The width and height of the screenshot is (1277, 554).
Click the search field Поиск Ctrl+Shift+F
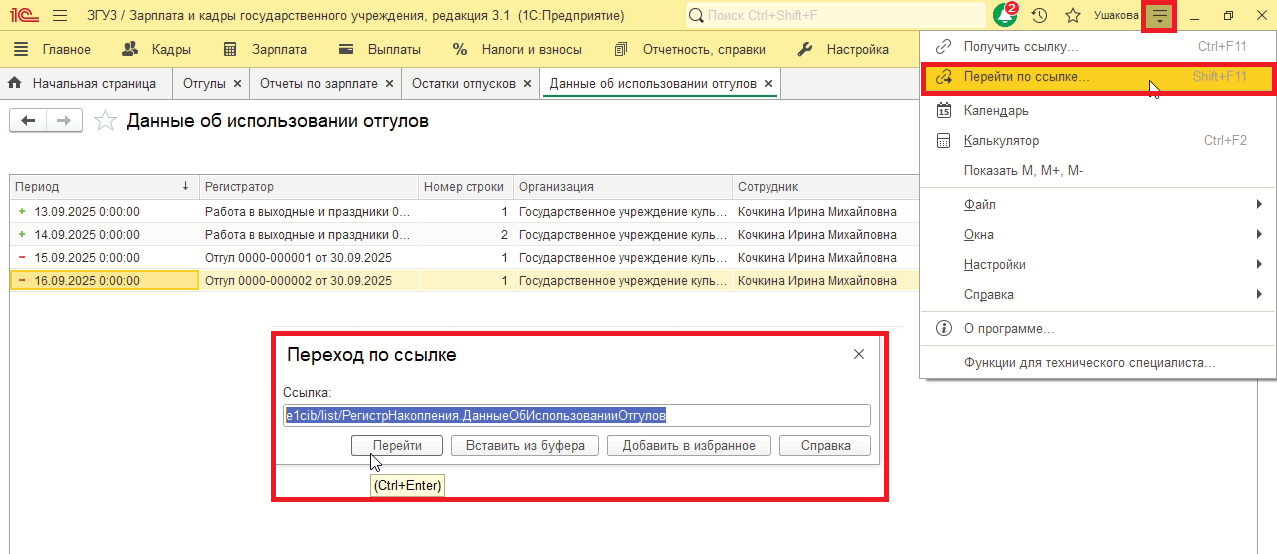(x=836, y=16)
